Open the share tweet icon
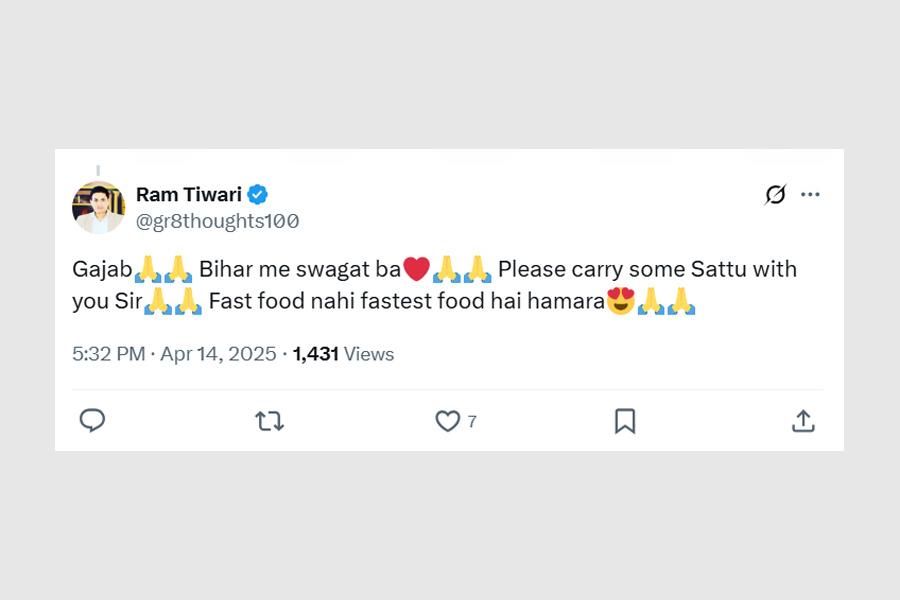The image size is (900, 600). tap(803, 421)
